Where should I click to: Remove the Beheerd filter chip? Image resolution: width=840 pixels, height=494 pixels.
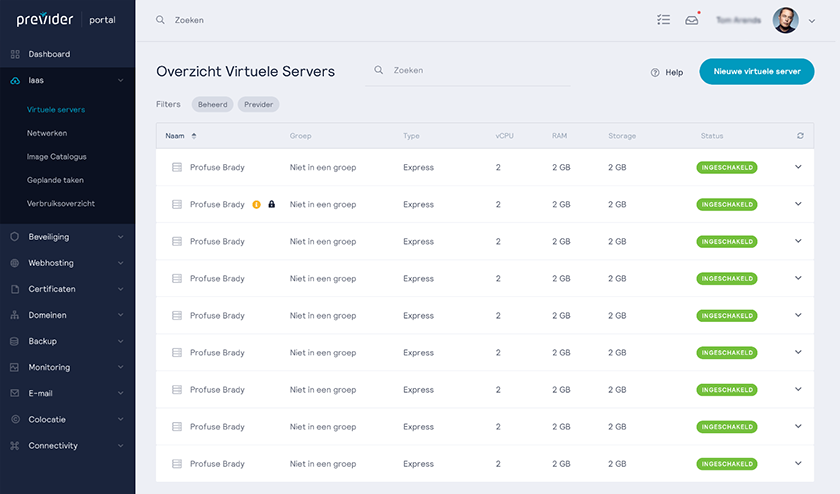[x=212, y=104]
